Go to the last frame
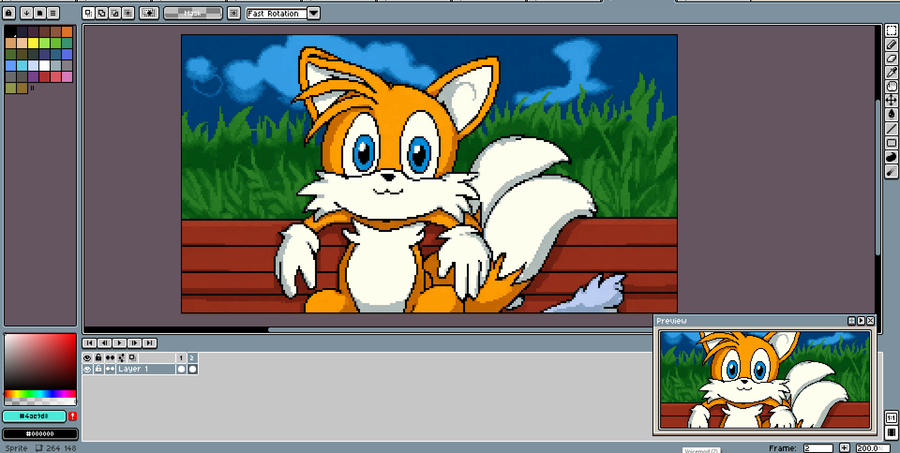 (149, 343)
